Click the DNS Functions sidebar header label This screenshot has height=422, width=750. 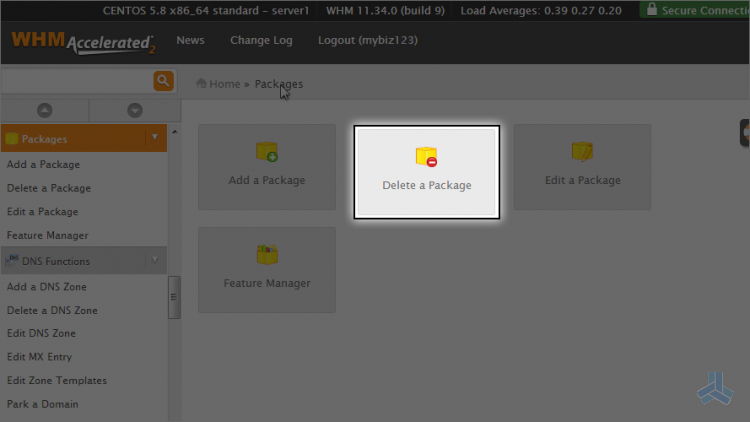click(x=56, y=261)
